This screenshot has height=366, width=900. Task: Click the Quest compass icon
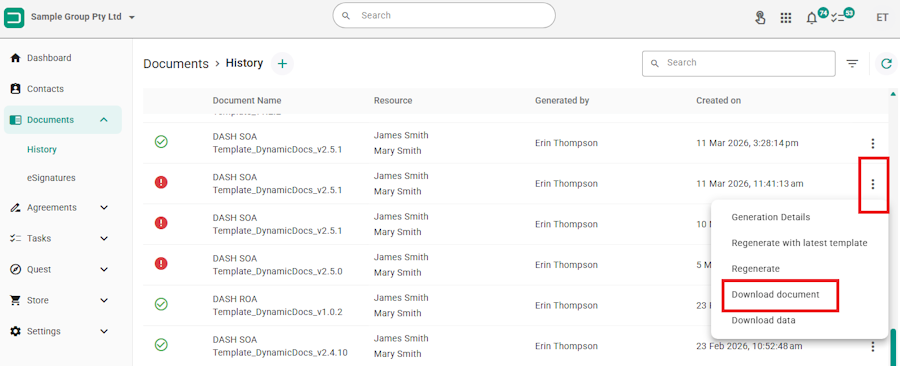click(x=15, y=269)
